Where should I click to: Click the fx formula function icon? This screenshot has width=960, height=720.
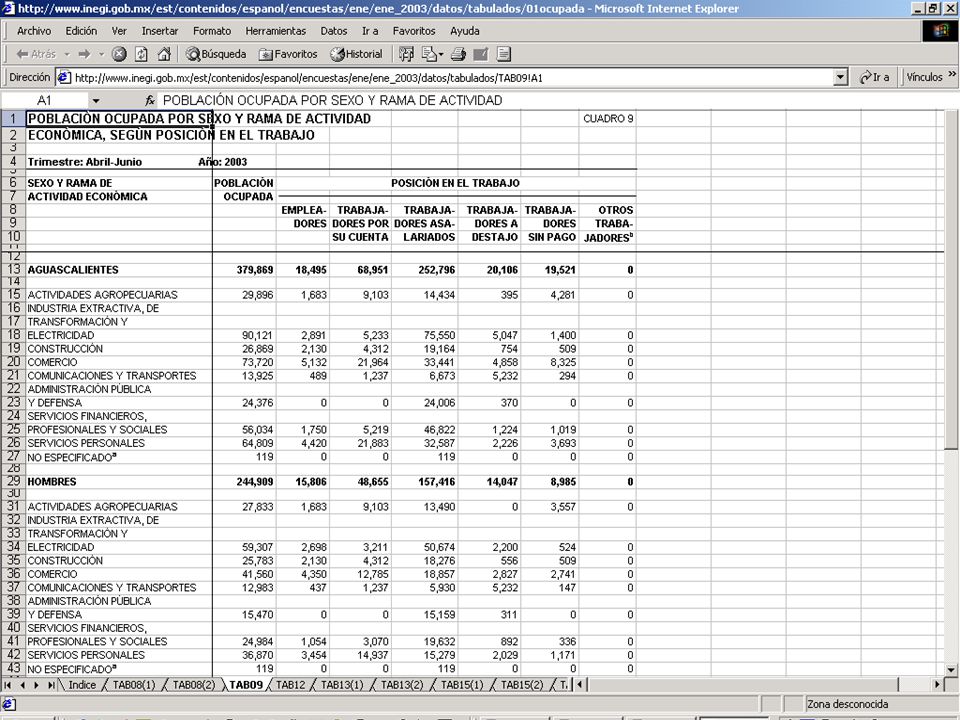pyautogui.click(x=150, y=100)
